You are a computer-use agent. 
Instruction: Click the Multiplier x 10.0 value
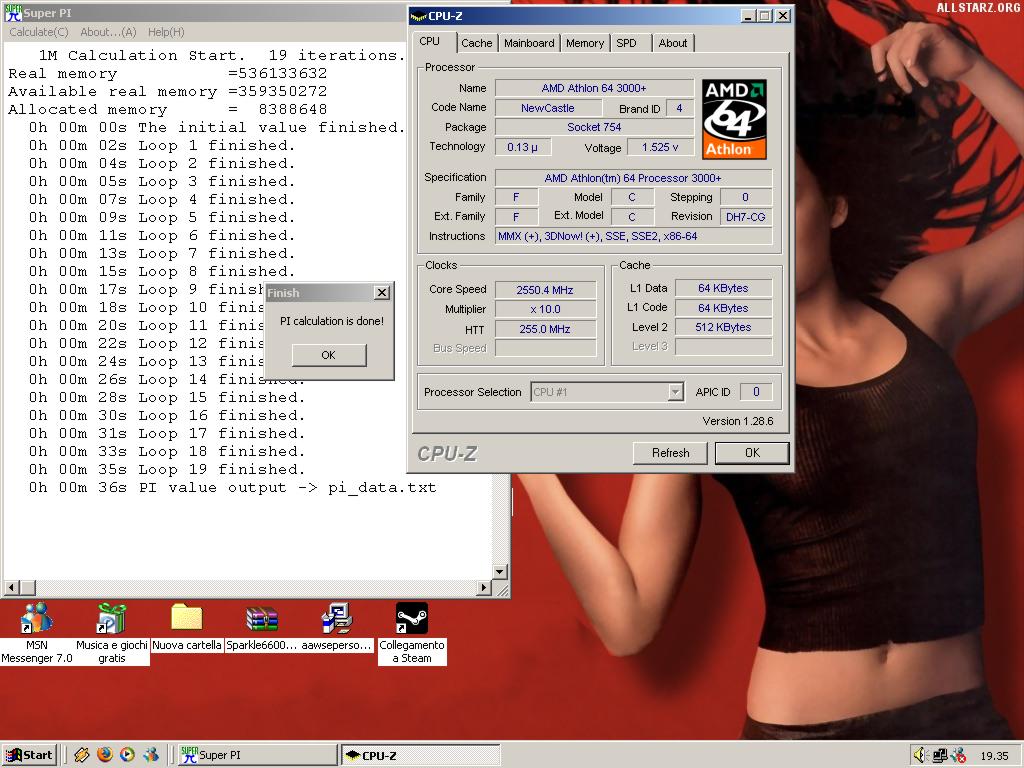tap(545, 309)
